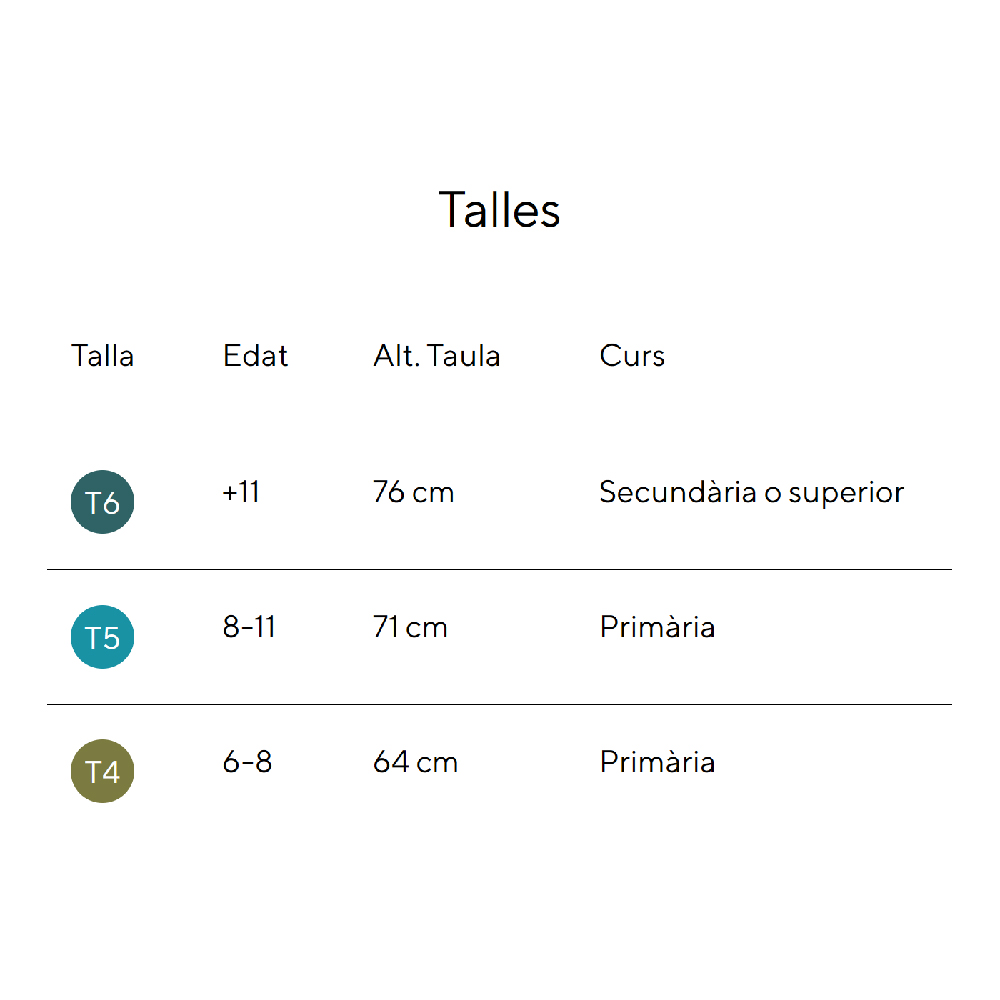Select the 64 cm table height

pos(415,762)
